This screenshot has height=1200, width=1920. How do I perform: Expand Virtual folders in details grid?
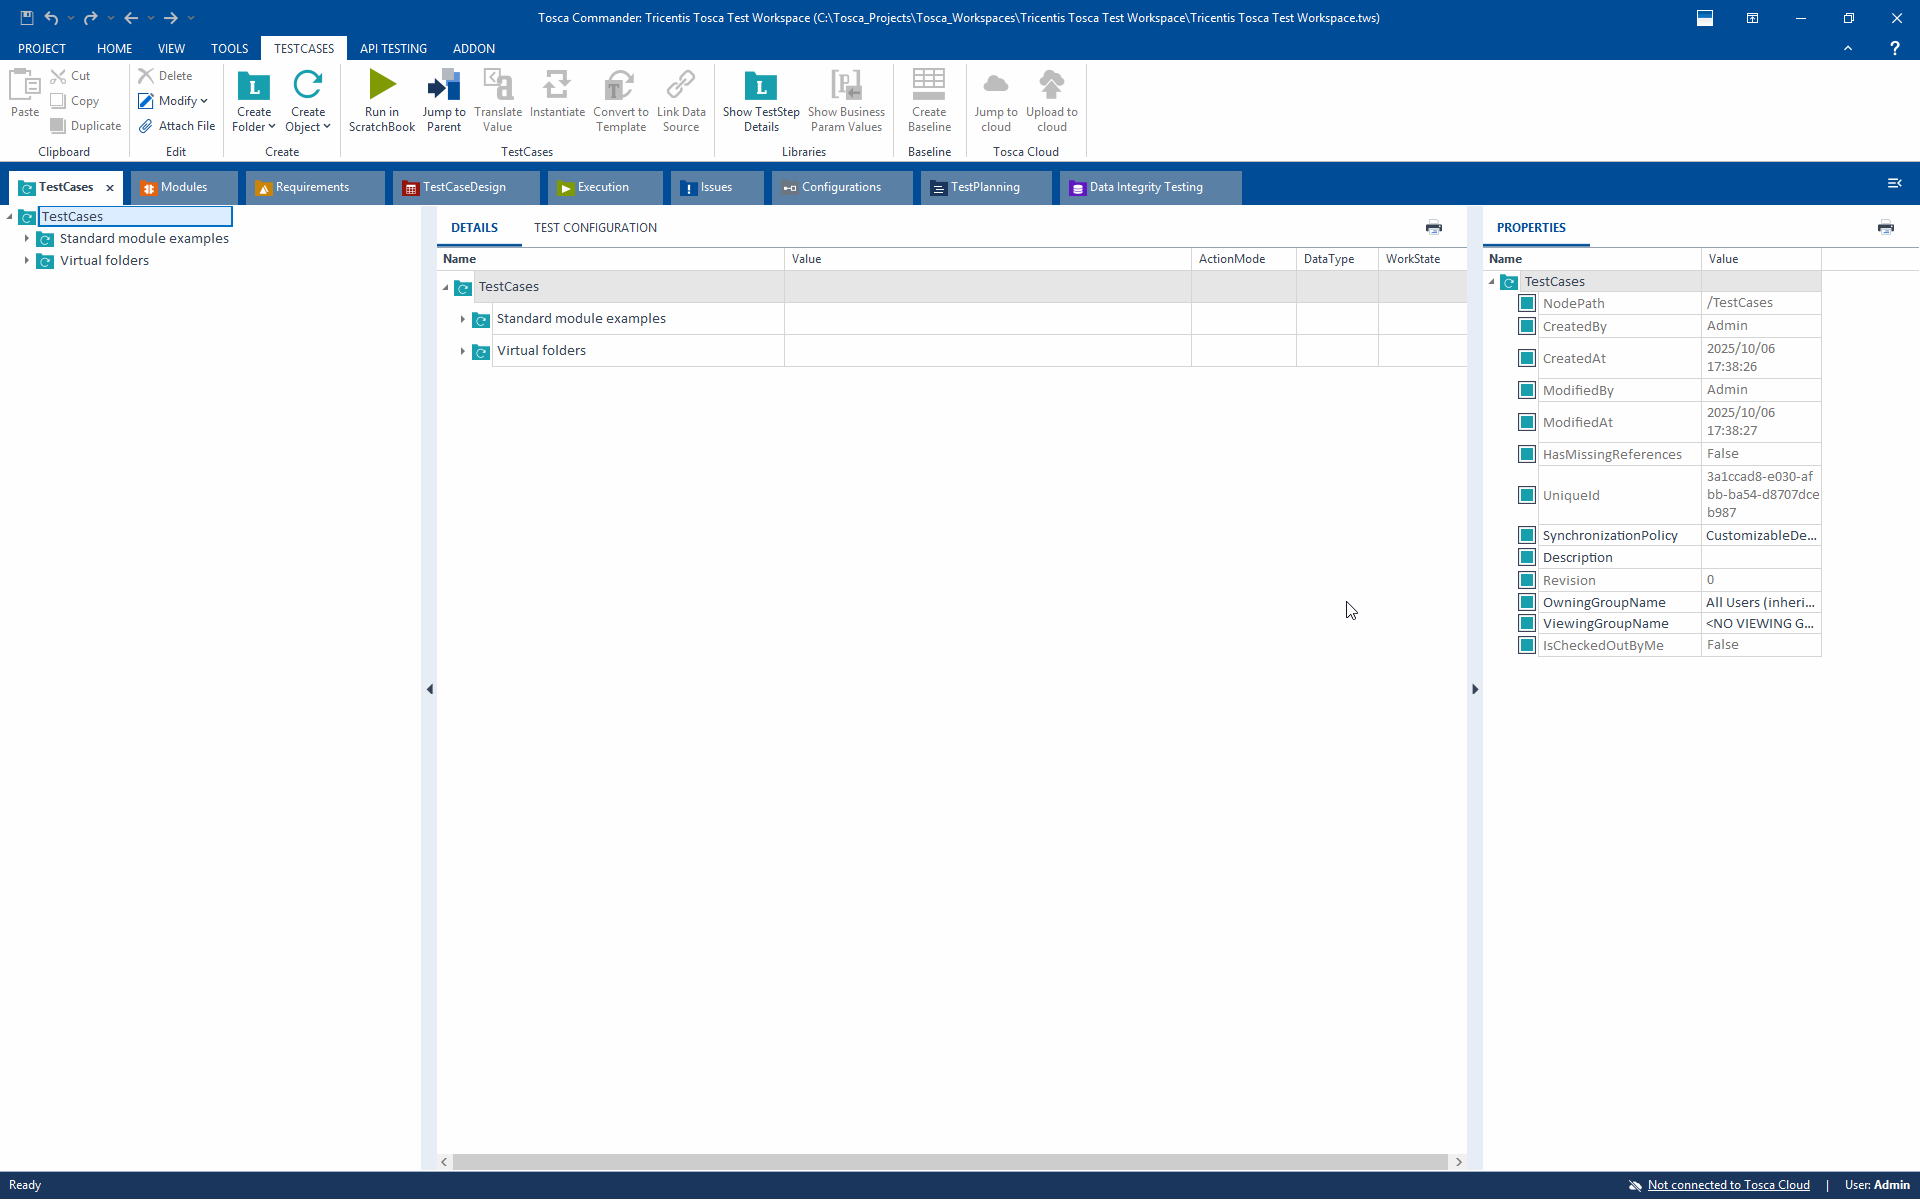(x=463, y=351)
